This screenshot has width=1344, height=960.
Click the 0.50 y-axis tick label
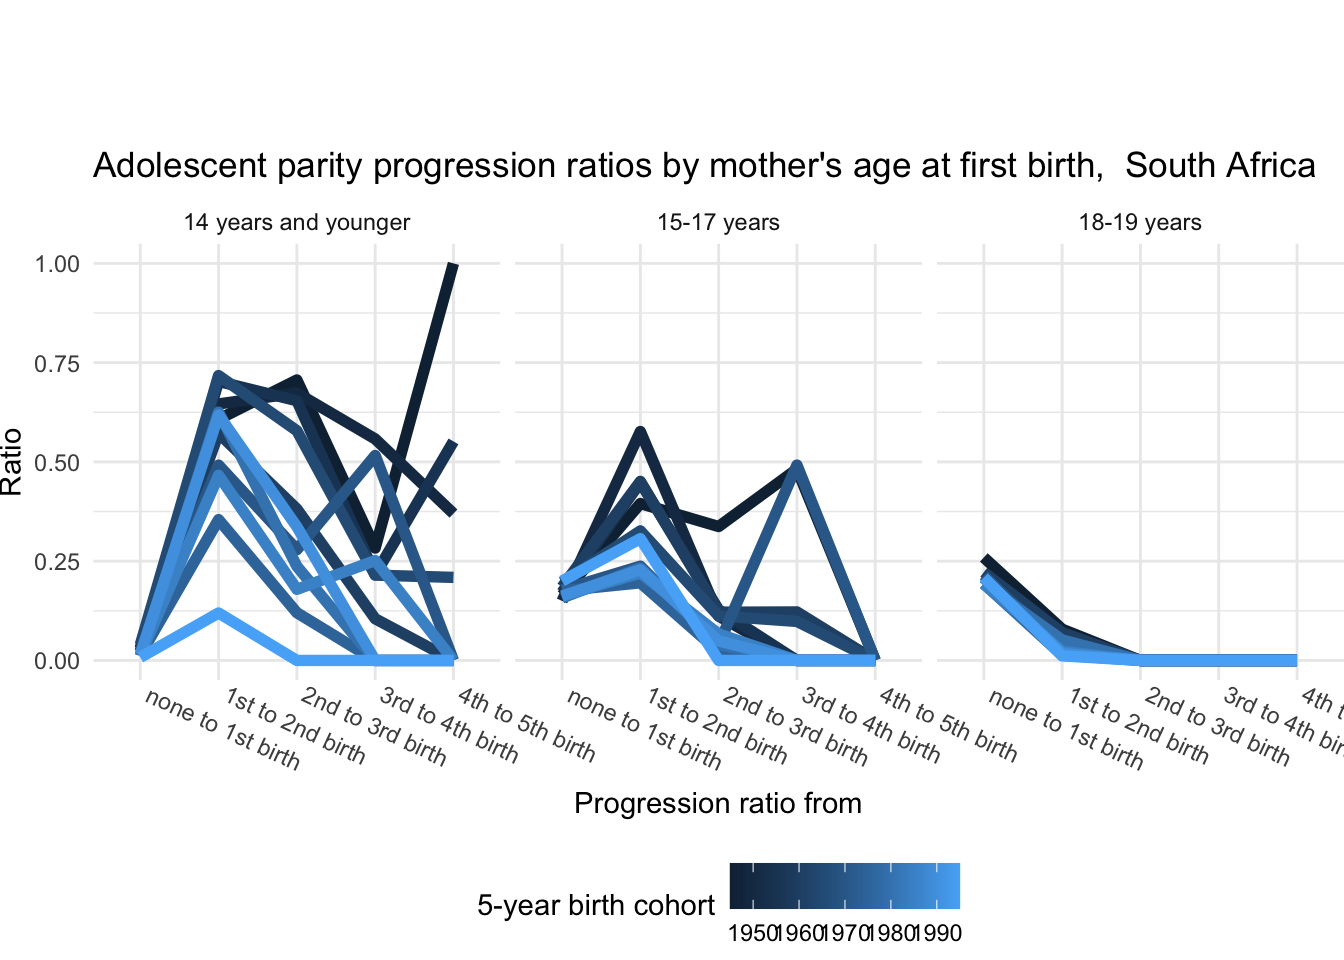pos(57,462)
